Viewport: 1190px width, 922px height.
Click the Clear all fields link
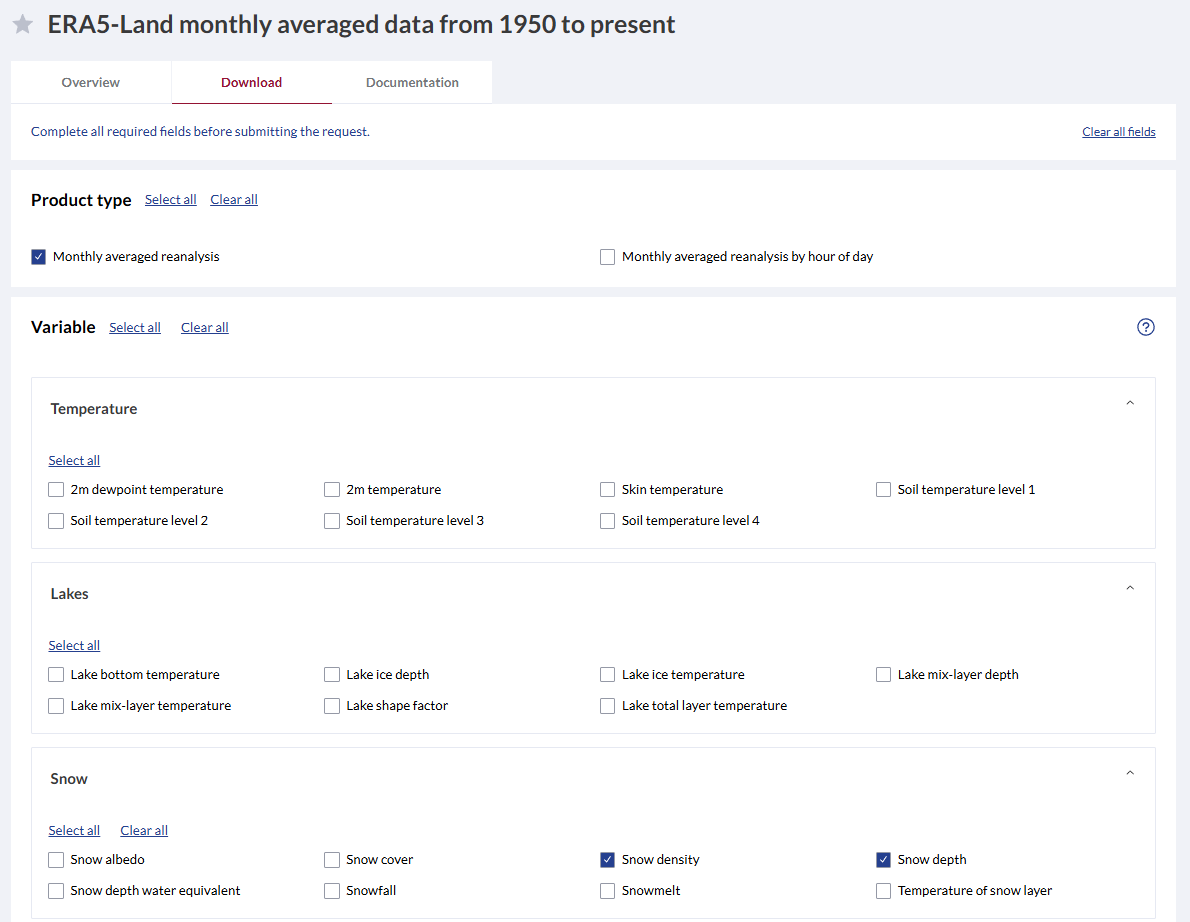click(x=1119, y=132)
